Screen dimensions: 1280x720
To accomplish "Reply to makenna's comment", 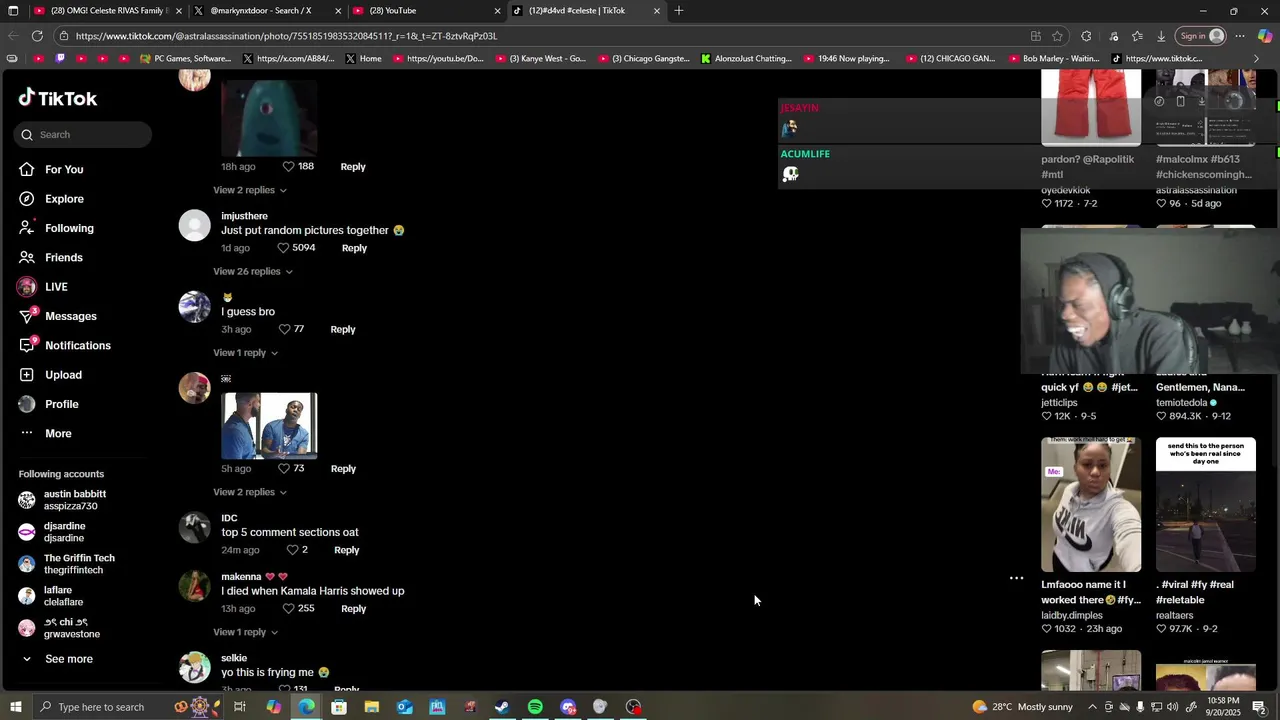I will 353,608.
